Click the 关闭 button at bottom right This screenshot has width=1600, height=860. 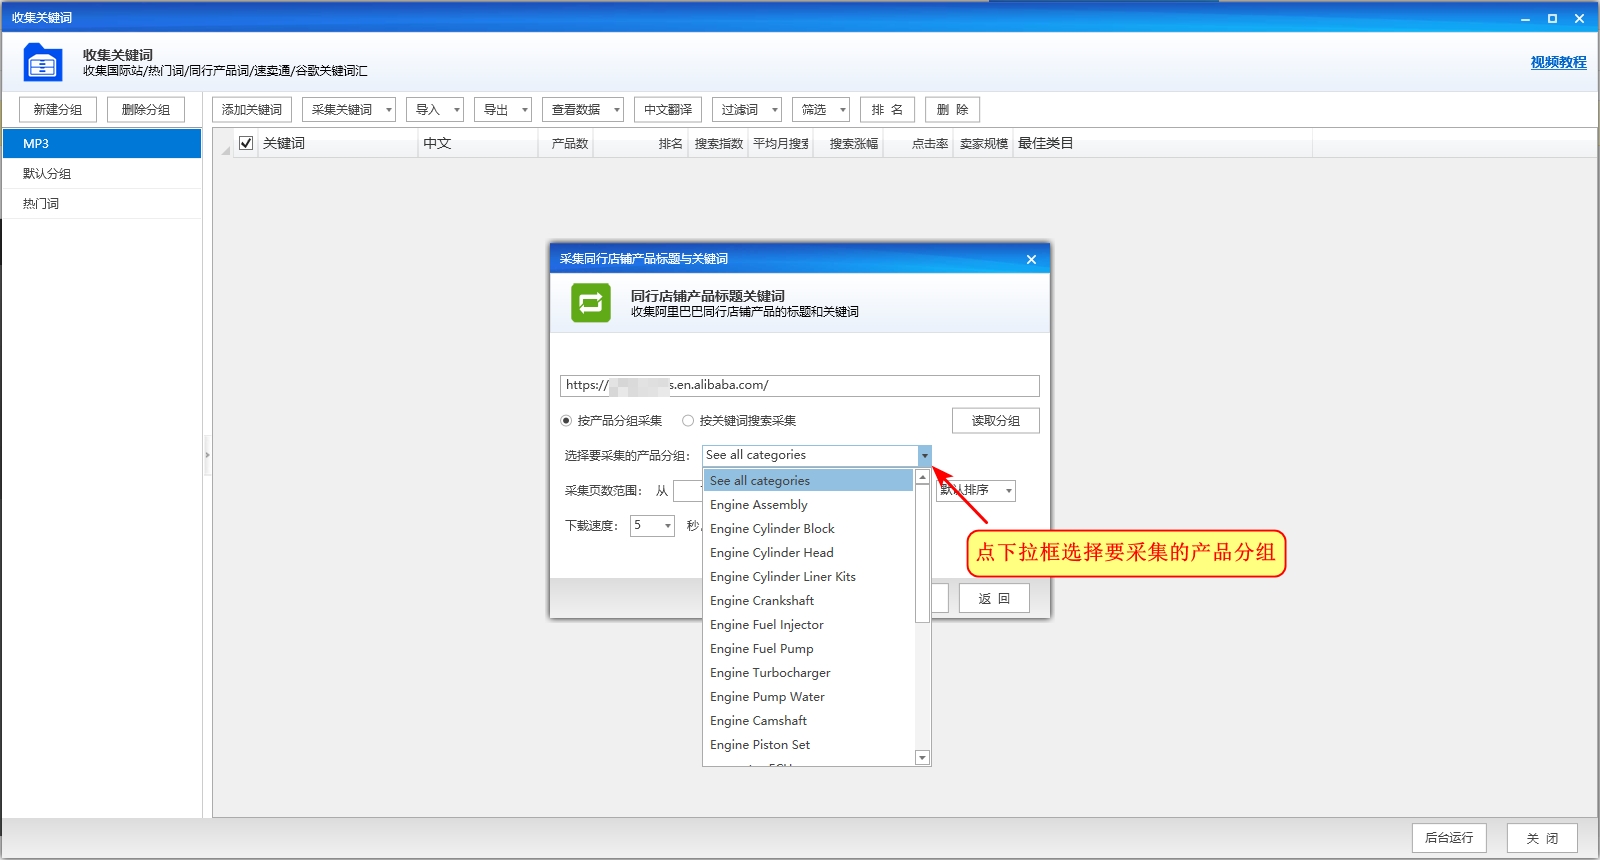click(x=1542, y=838)
